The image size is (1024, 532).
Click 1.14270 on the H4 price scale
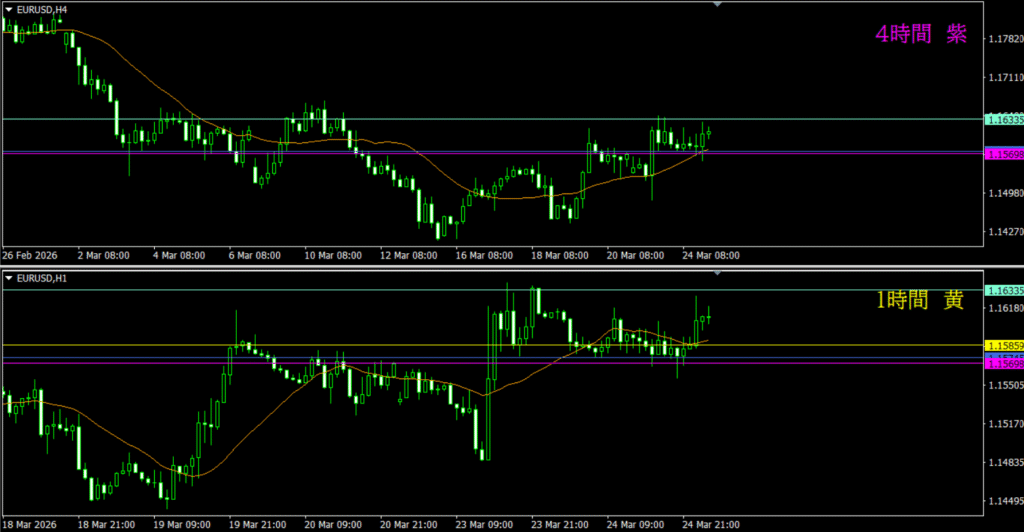[x=1004, y=232]
